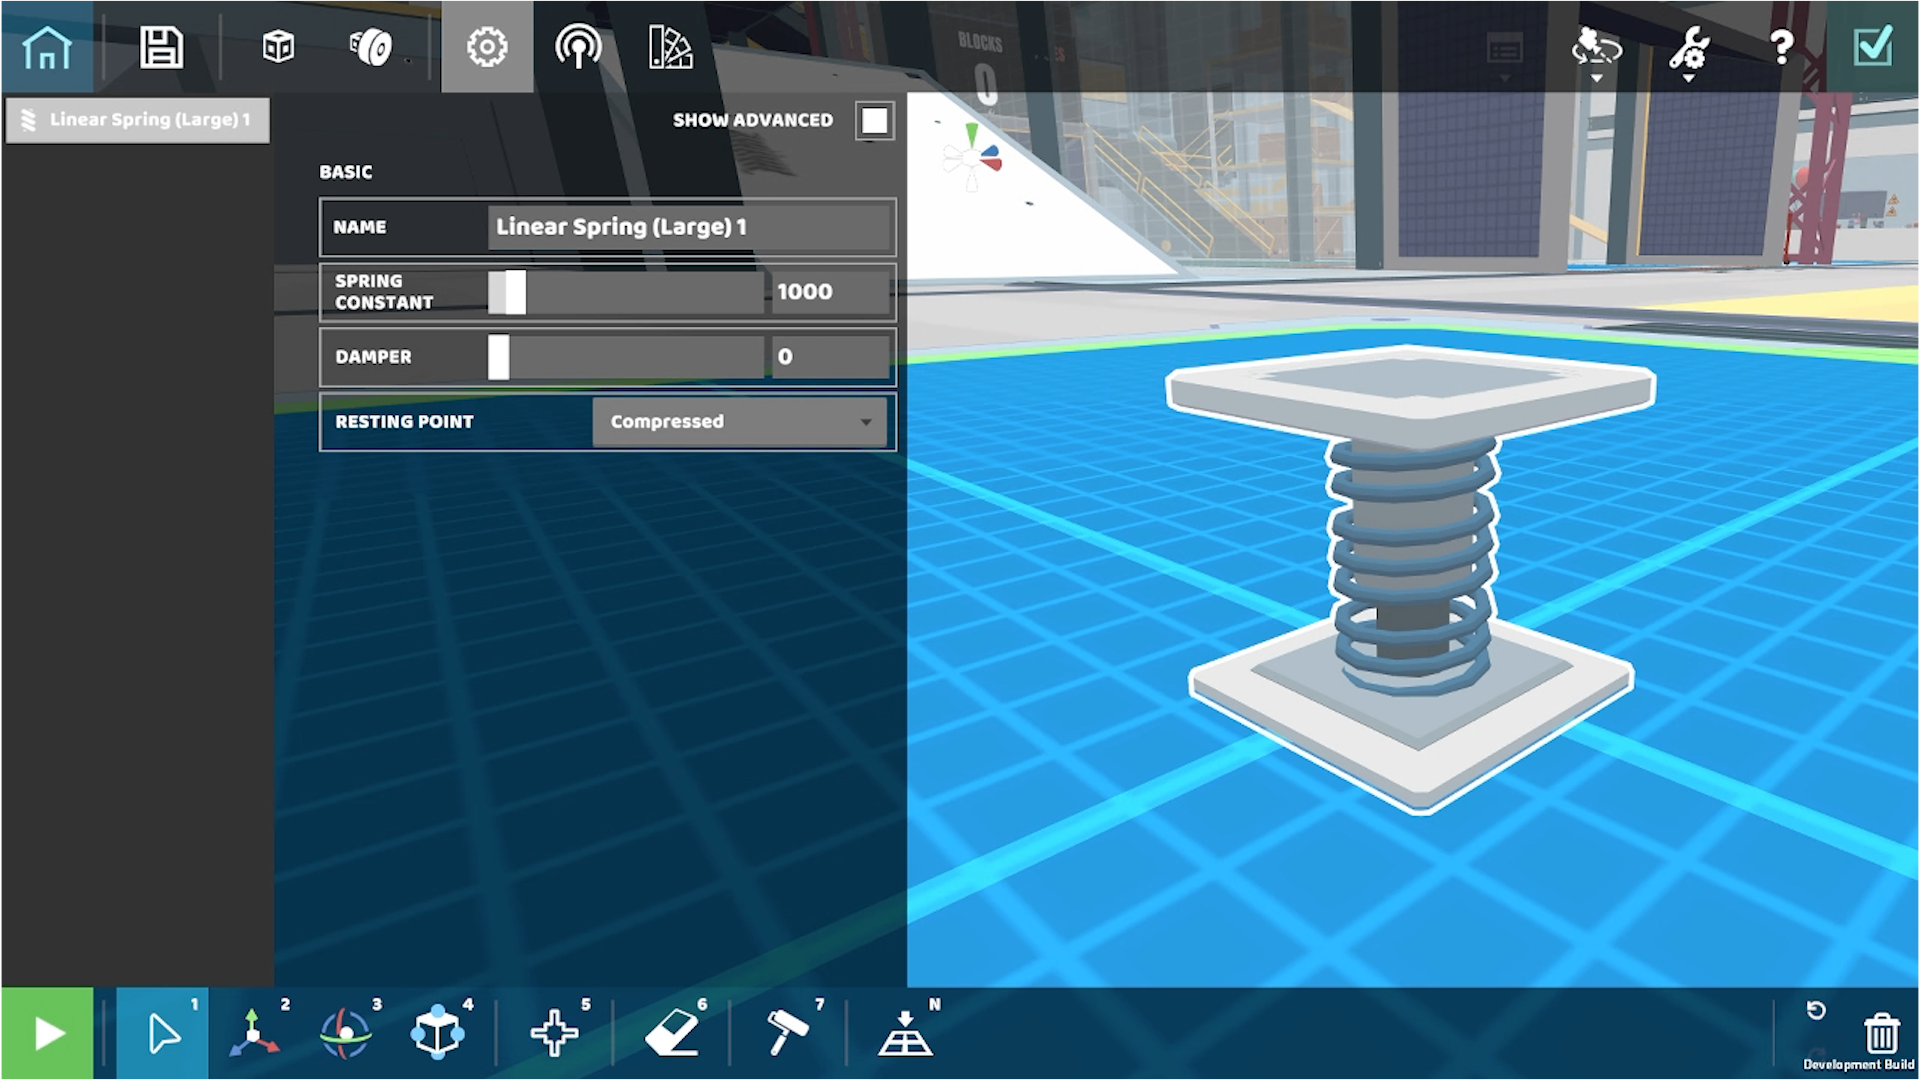This screenshot has height=1080, width=1920.
Task: Click the trash delete icon
Action: click(1881, 1032)
